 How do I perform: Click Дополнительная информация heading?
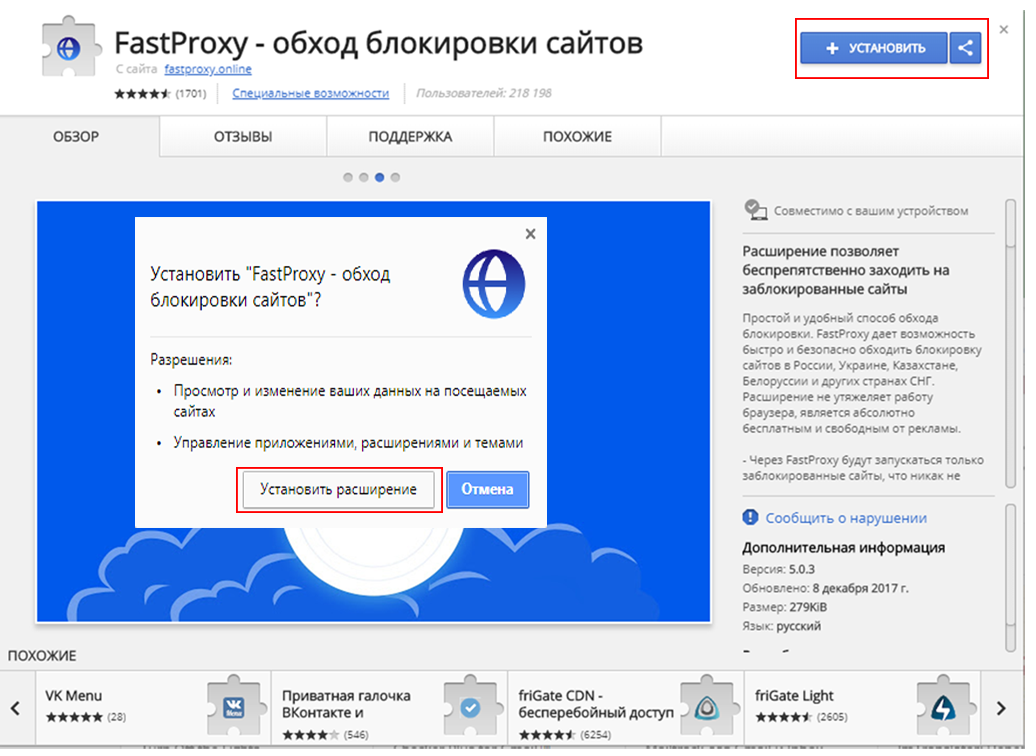(x=844, y=547)
